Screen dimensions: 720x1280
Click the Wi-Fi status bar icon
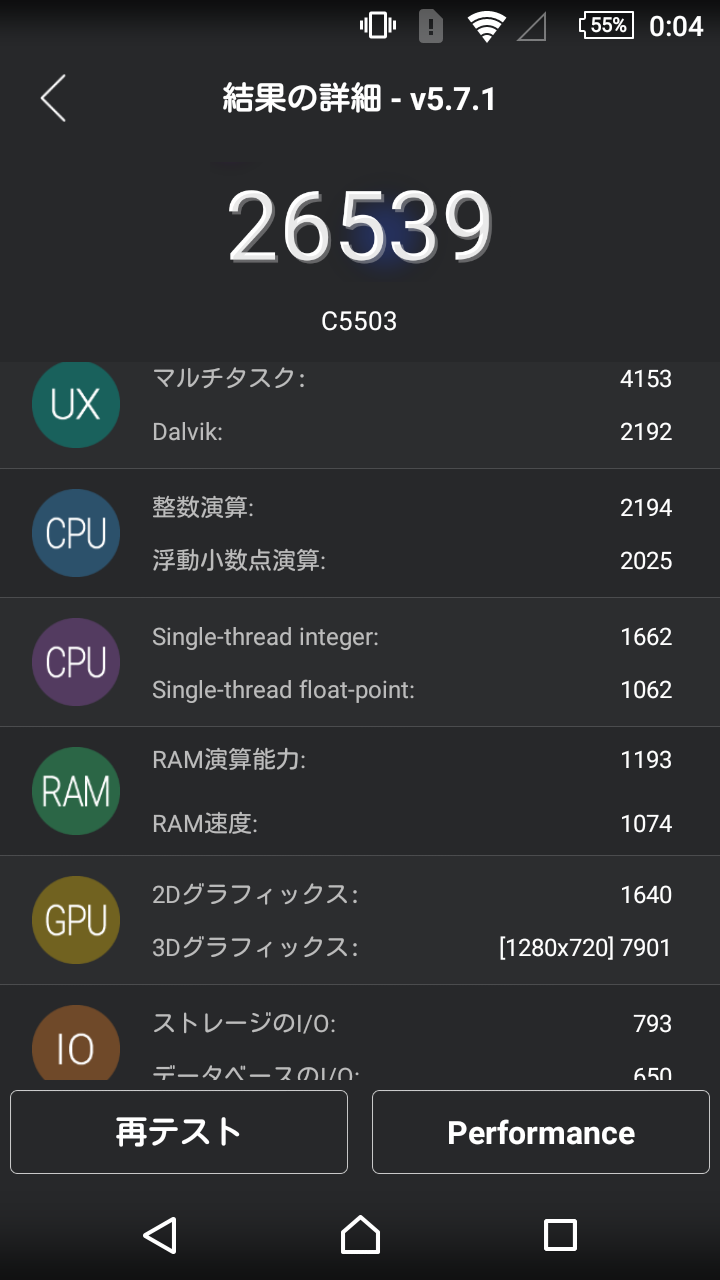[487, 27]
